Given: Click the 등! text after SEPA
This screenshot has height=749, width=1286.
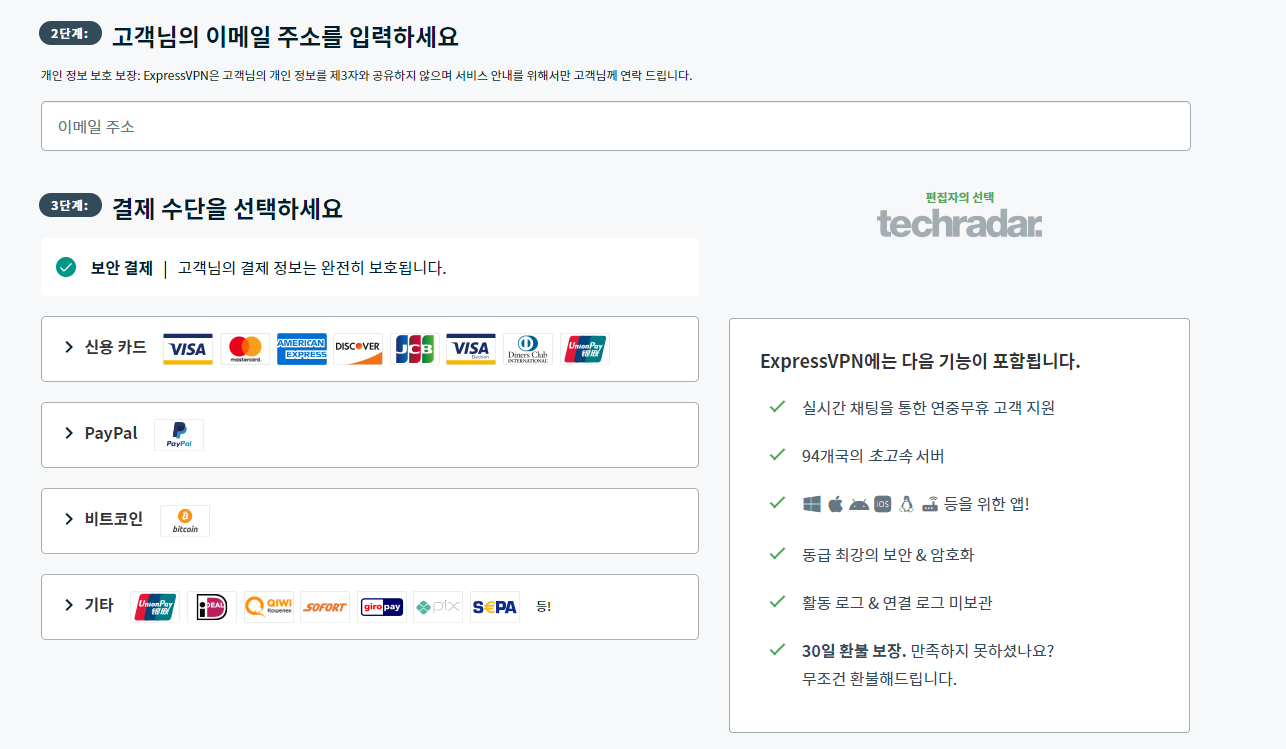Looking at the screenshot, I should click(544, 606).
